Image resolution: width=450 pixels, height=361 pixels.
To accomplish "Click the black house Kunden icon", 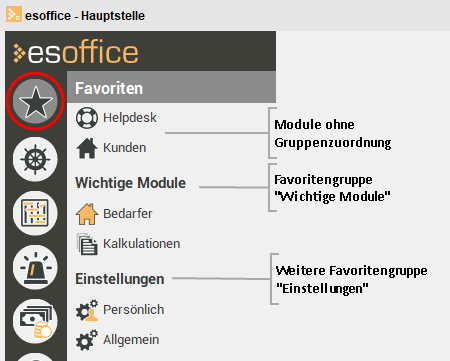I will (x=87, y=148).
